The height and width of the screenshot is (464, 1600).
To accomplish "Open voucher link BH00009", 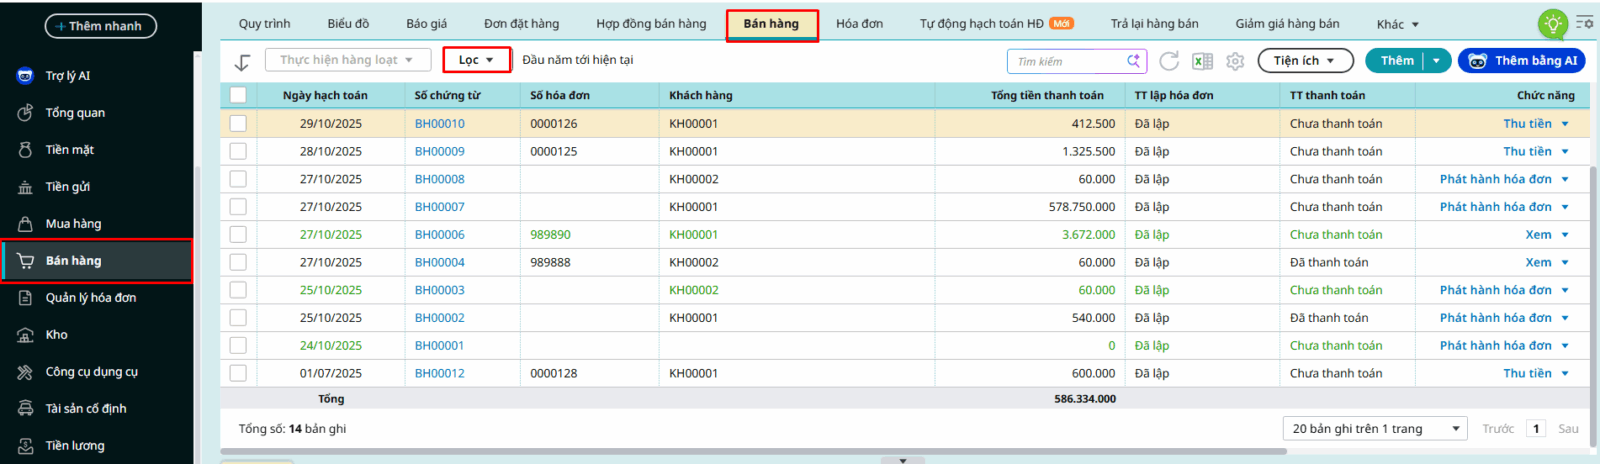I will coord(439,152).
